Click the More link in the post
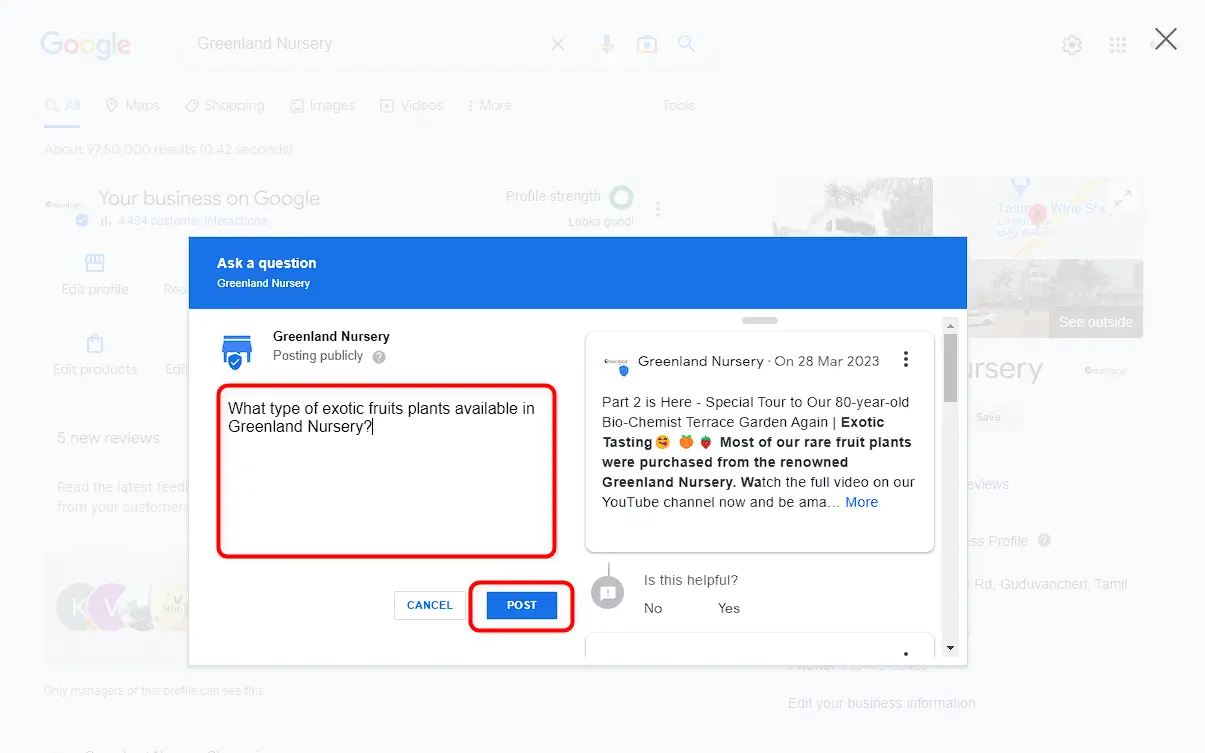The height and width of the screenshot is (753, 1205). pos(861,502)
